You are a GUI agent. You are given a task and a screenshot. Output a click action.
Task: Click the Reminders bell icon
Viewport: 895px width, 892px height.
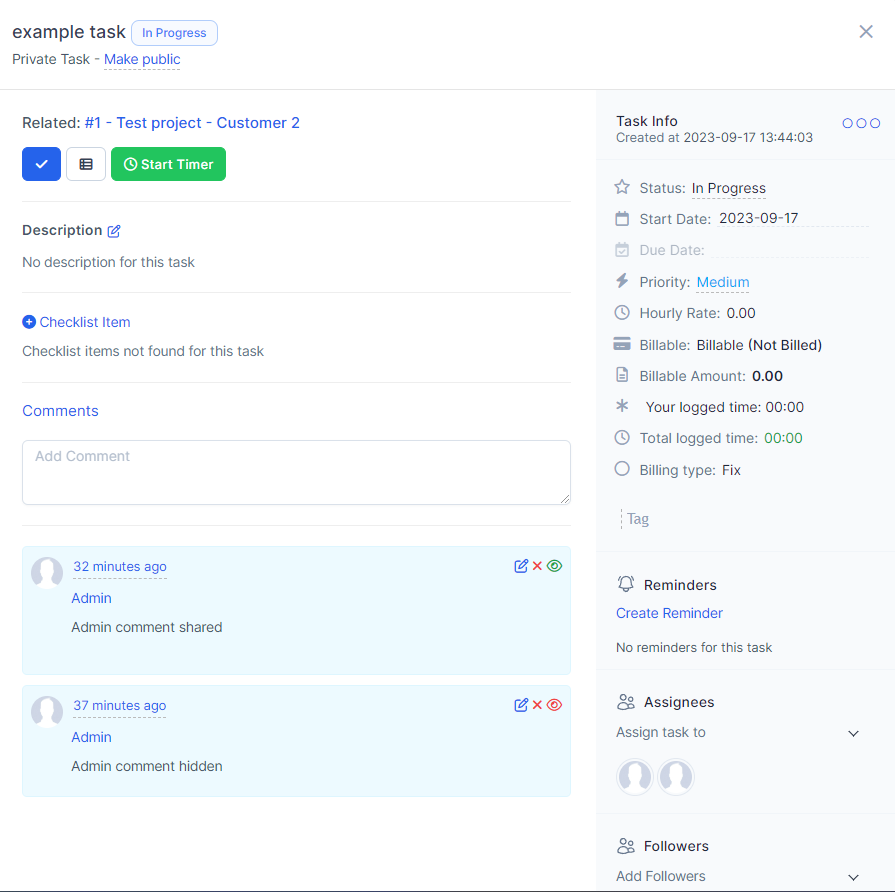click(x=625, y=583)
